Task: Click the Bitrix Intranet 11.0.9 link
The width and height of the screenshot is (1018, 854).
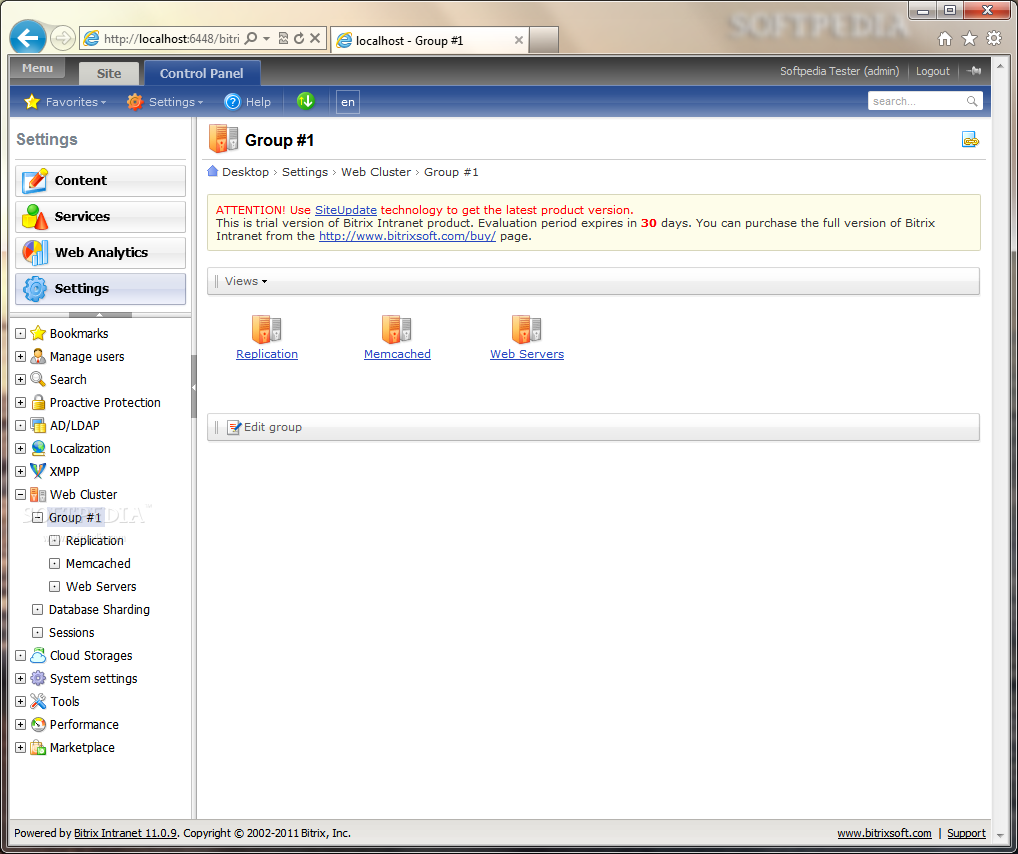Action: (125, 833)
